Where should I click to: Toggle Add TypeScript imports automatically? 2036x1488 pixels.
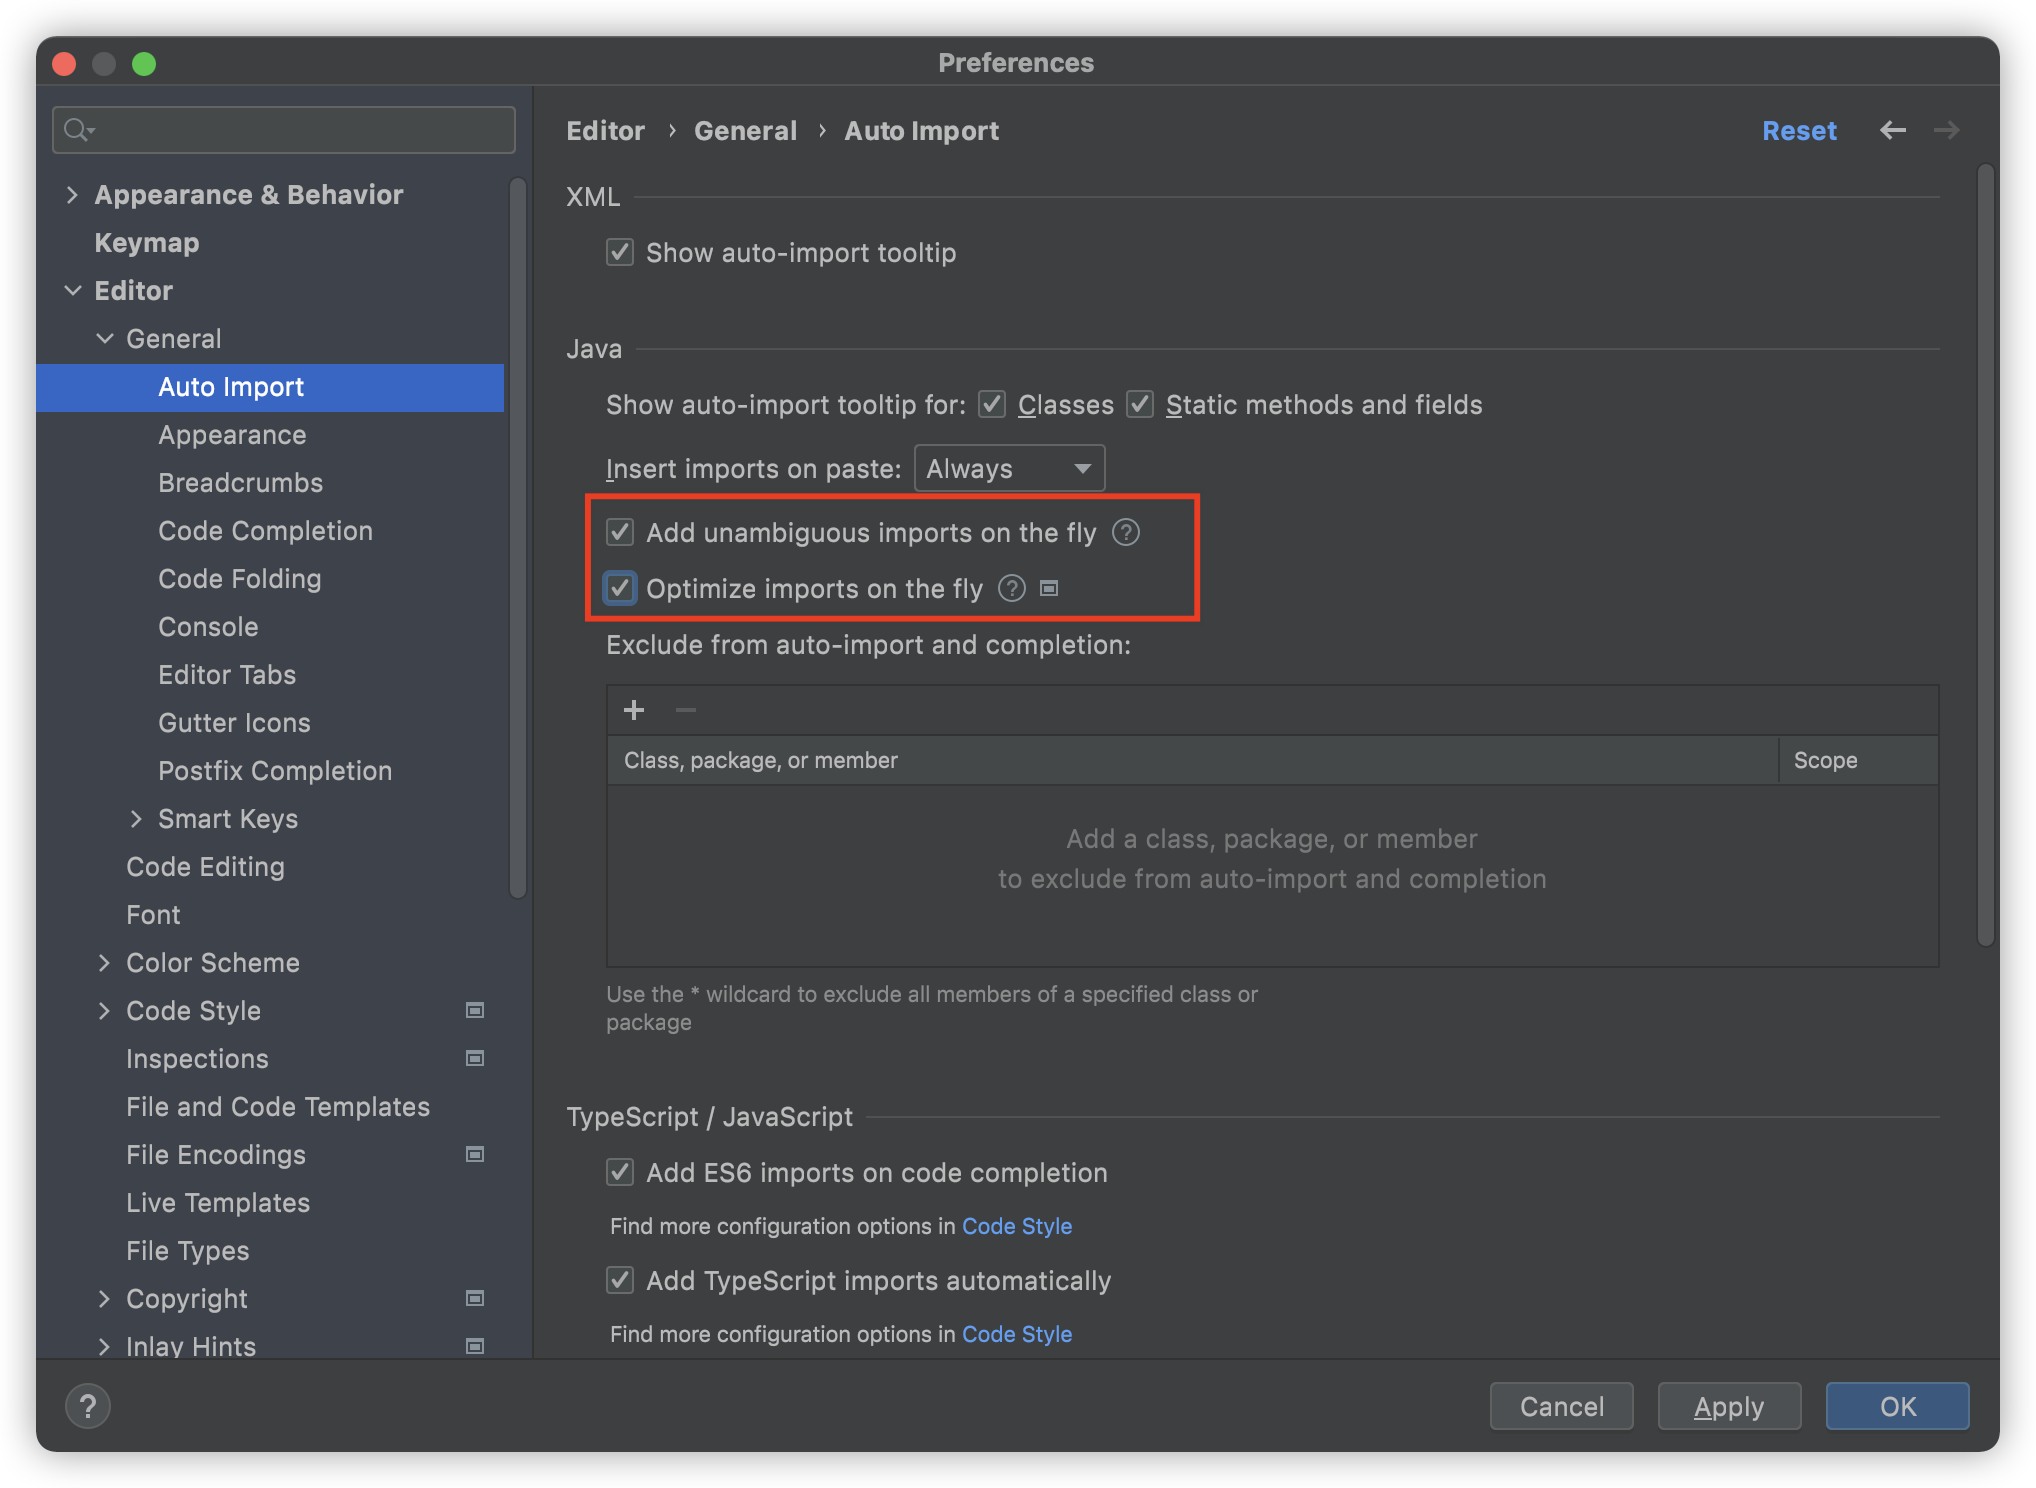click(x=620, y=1280)
